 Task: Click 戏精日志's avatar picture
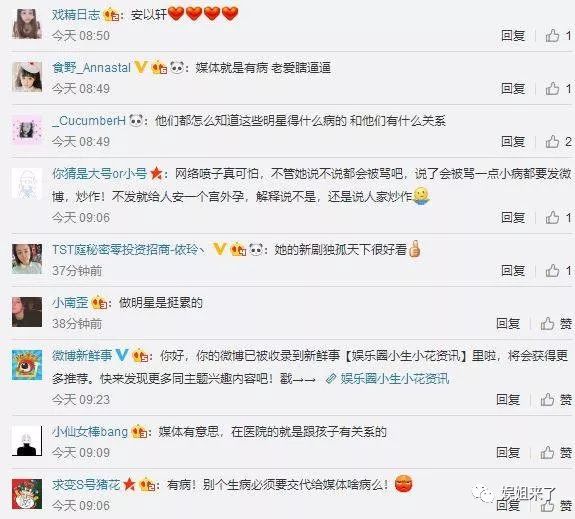[27, 24]
